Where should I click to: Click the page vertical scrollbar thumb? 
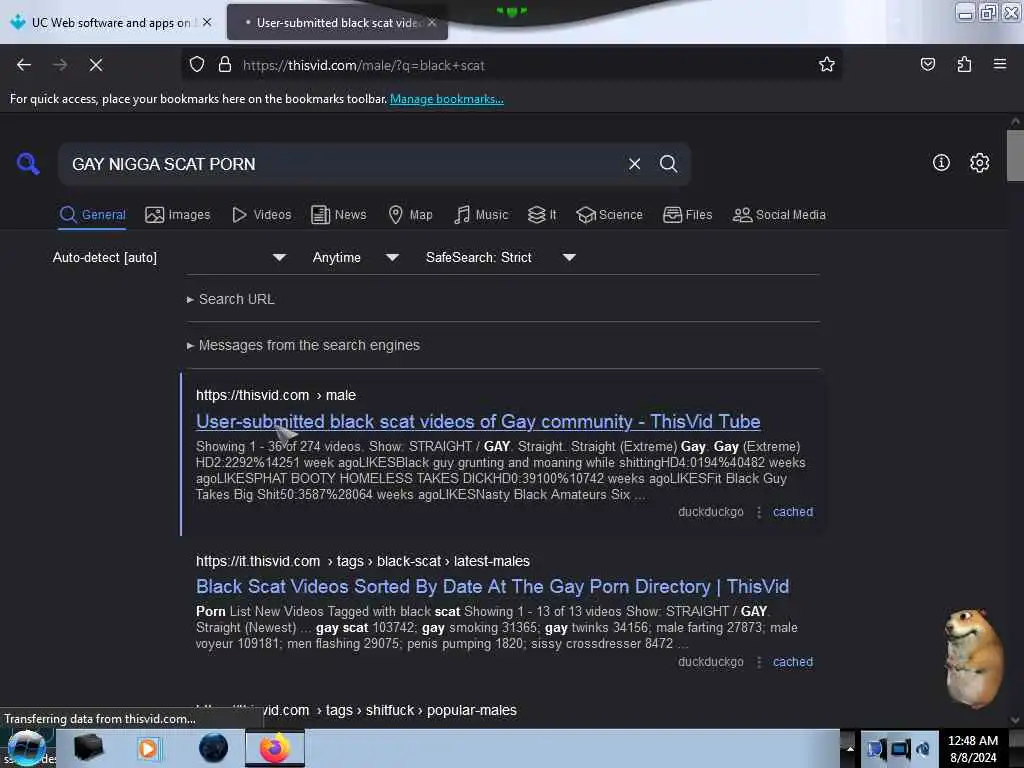(1015, 155)
